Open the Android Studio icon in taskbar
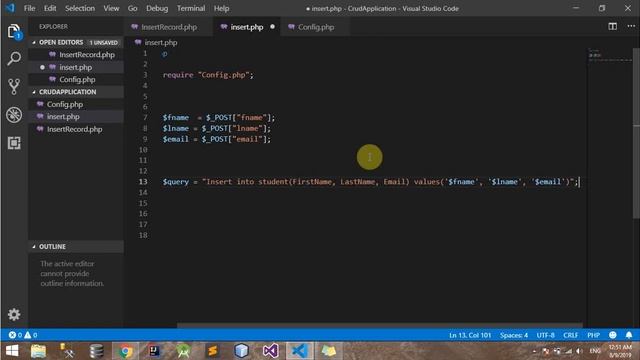Viewport: 640px width, 360px height. (x=183, y=351)
